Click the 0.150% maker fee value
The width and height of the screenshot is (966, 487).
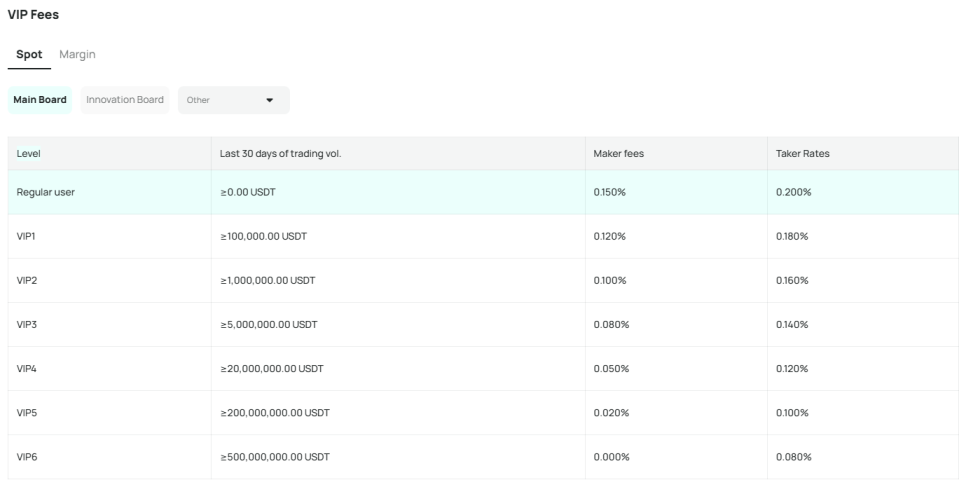[x=609, y=192]
